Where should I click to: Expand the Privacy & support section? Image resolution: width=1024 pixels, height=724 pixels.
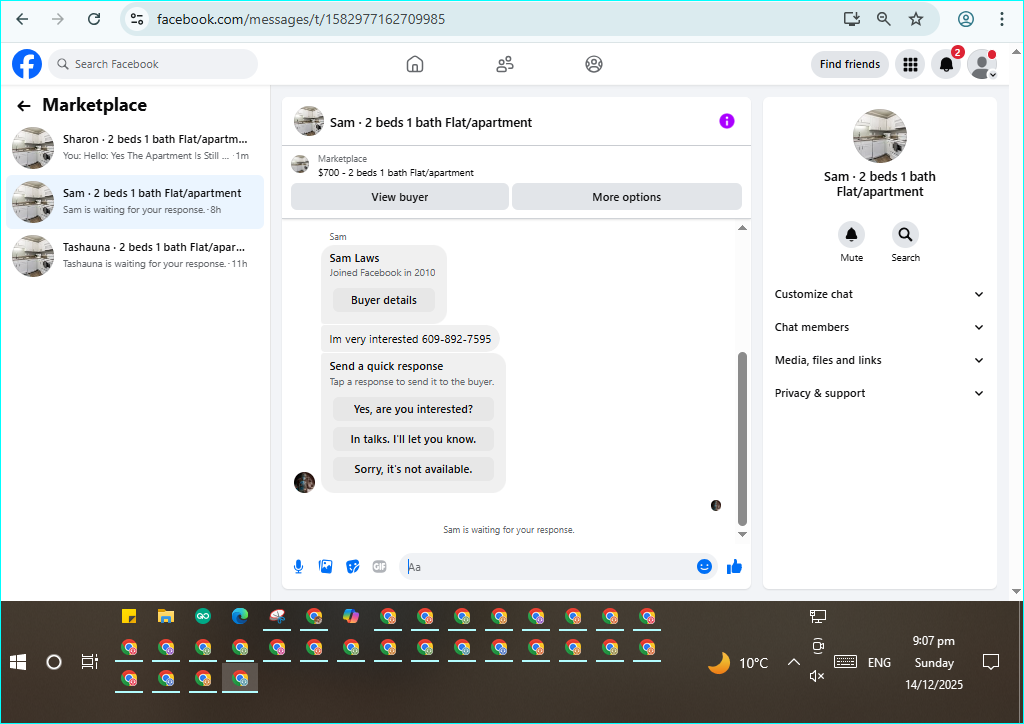(x=879, y=393)
